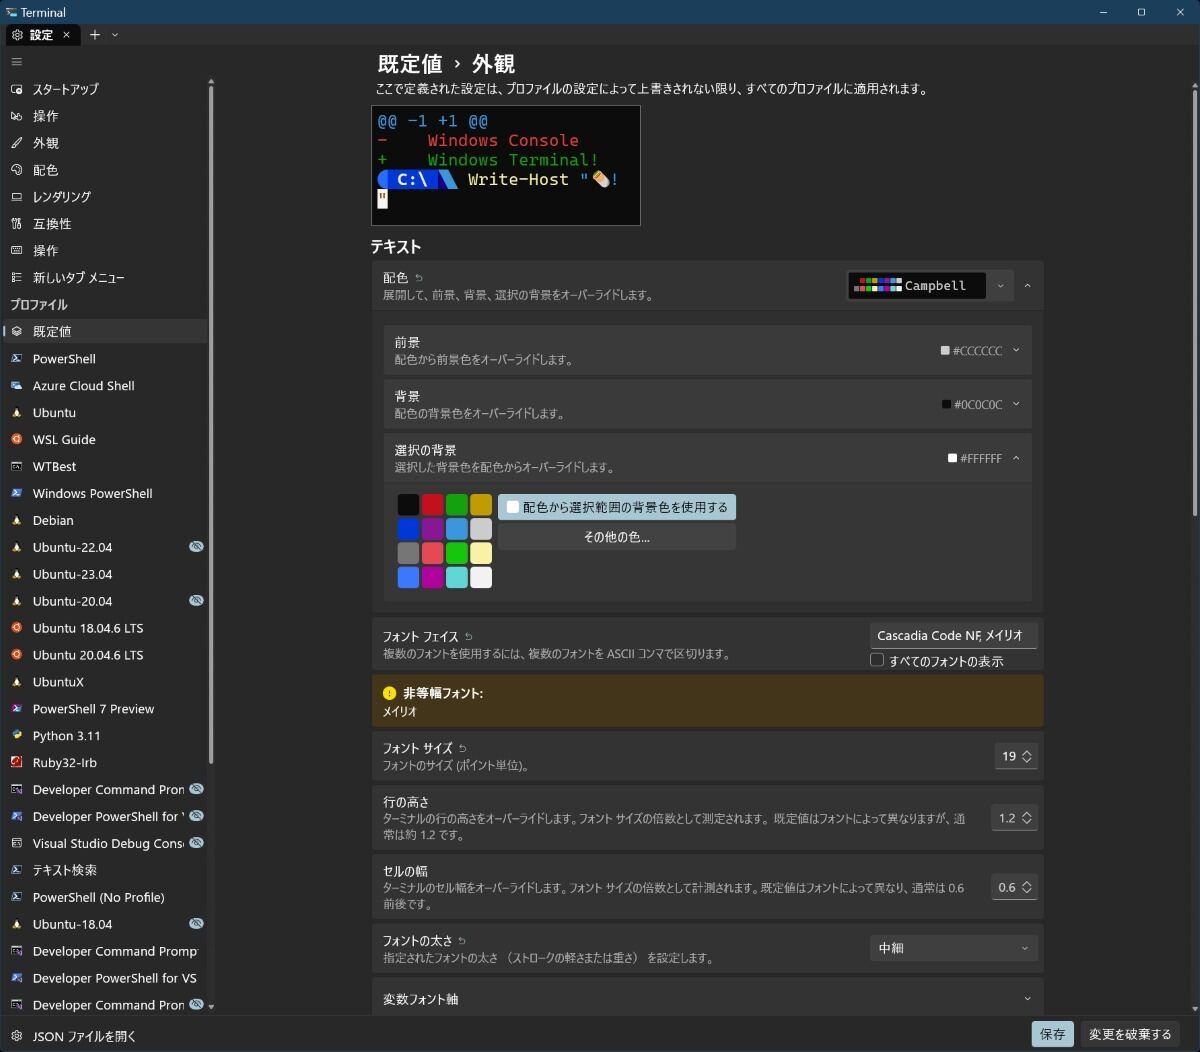This screenshot has height=1052, width=1200.
Task: Open レンダリング settings page
Action: 106,197
